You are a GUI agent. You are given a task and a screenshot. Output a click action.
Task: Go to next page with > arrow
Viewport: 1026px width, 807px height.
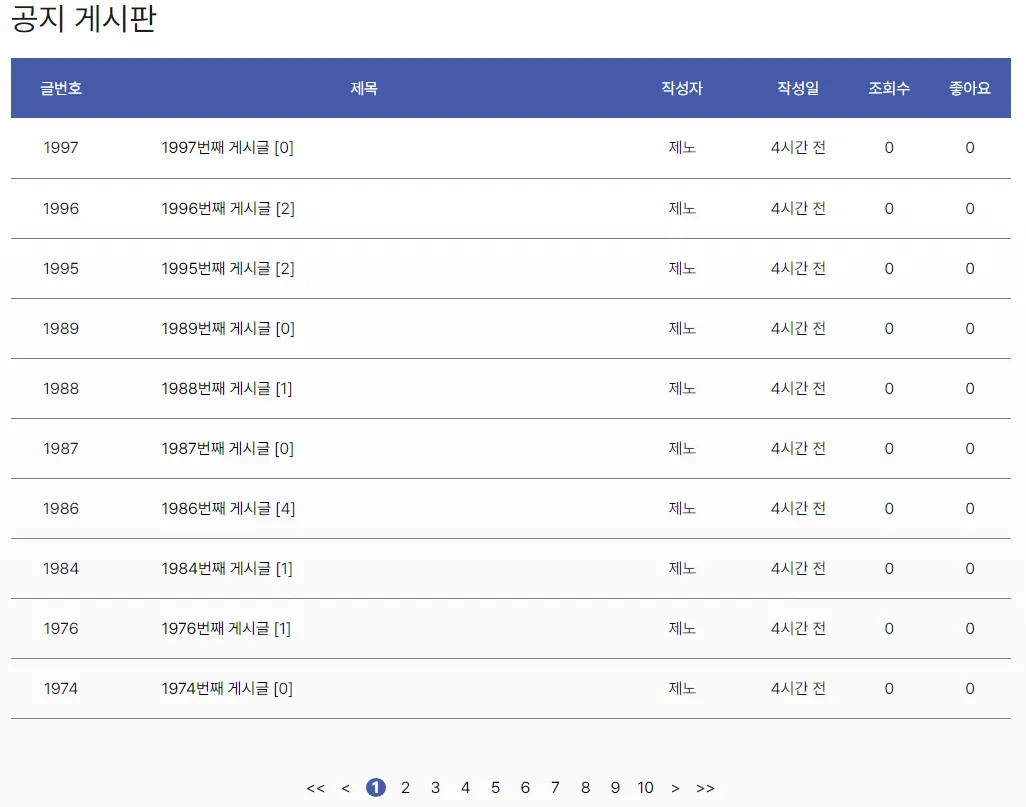pos(675,788)
